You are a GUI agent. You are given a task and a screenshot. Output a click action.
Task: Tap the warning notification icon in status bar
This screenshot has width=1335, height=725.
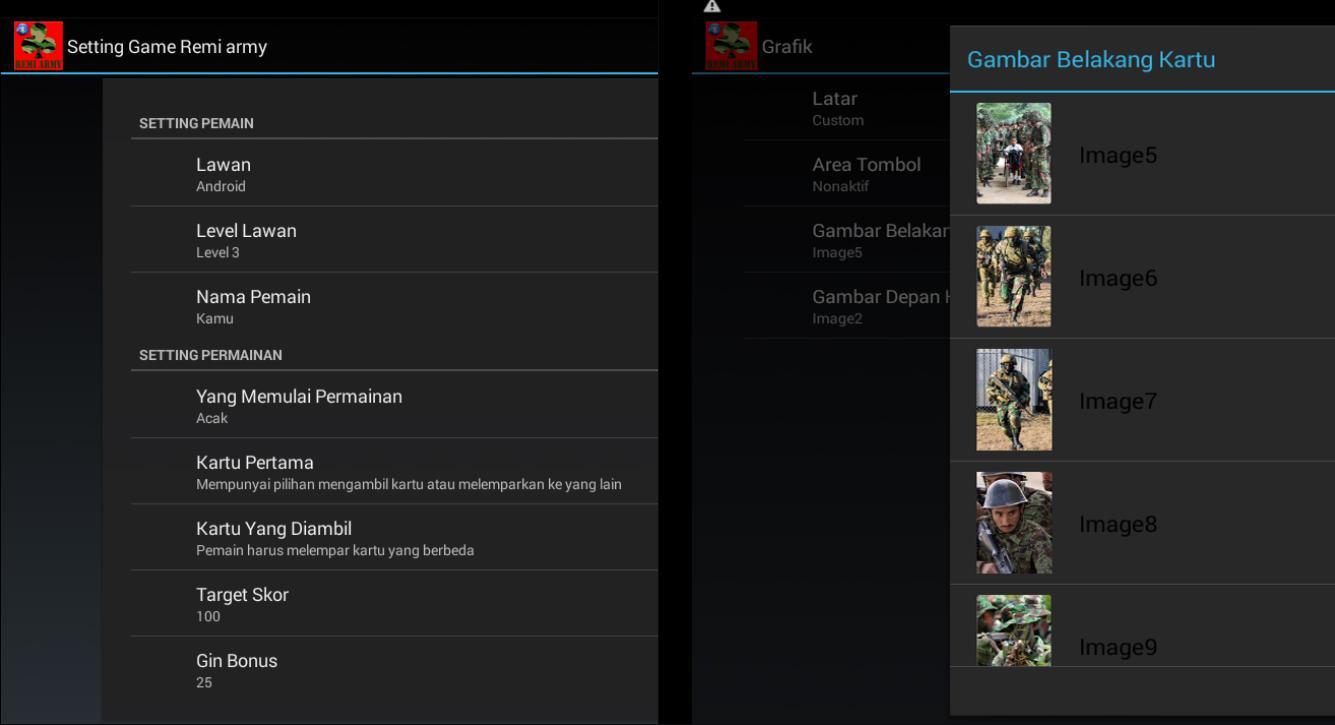point(712,7)
